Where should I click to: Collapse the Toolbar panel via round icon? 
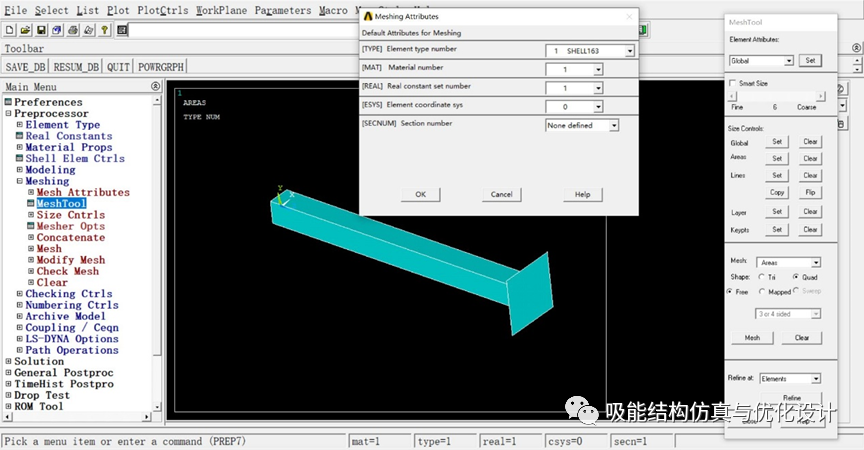pos(856,48)
